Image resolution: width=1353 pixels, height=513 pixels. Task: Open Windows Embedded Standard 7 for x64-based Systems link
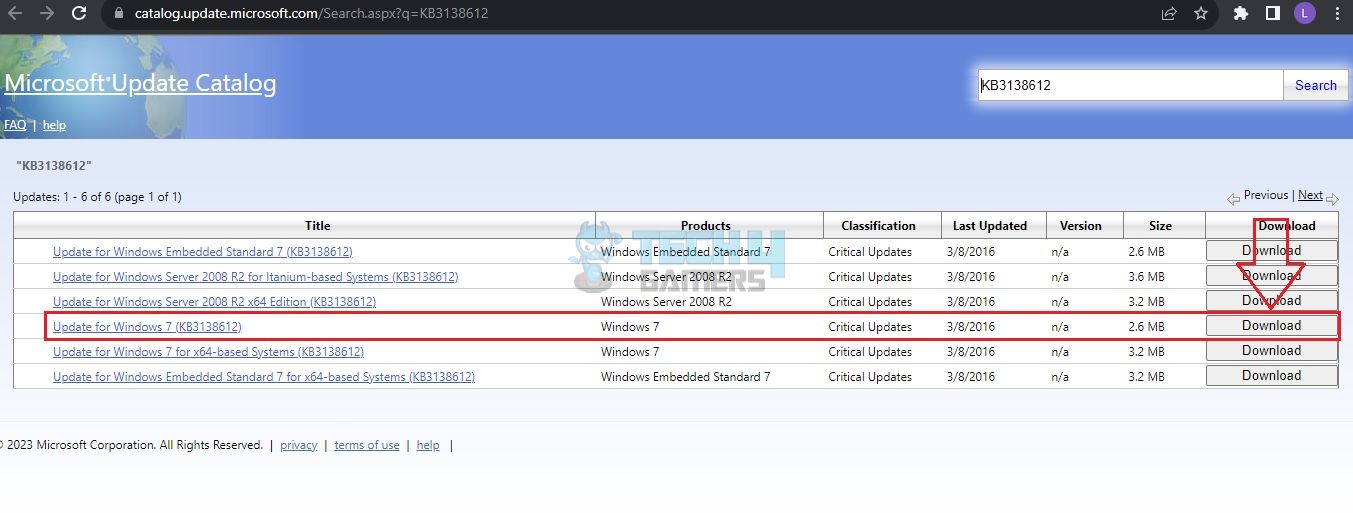click(x=264, y=377)
